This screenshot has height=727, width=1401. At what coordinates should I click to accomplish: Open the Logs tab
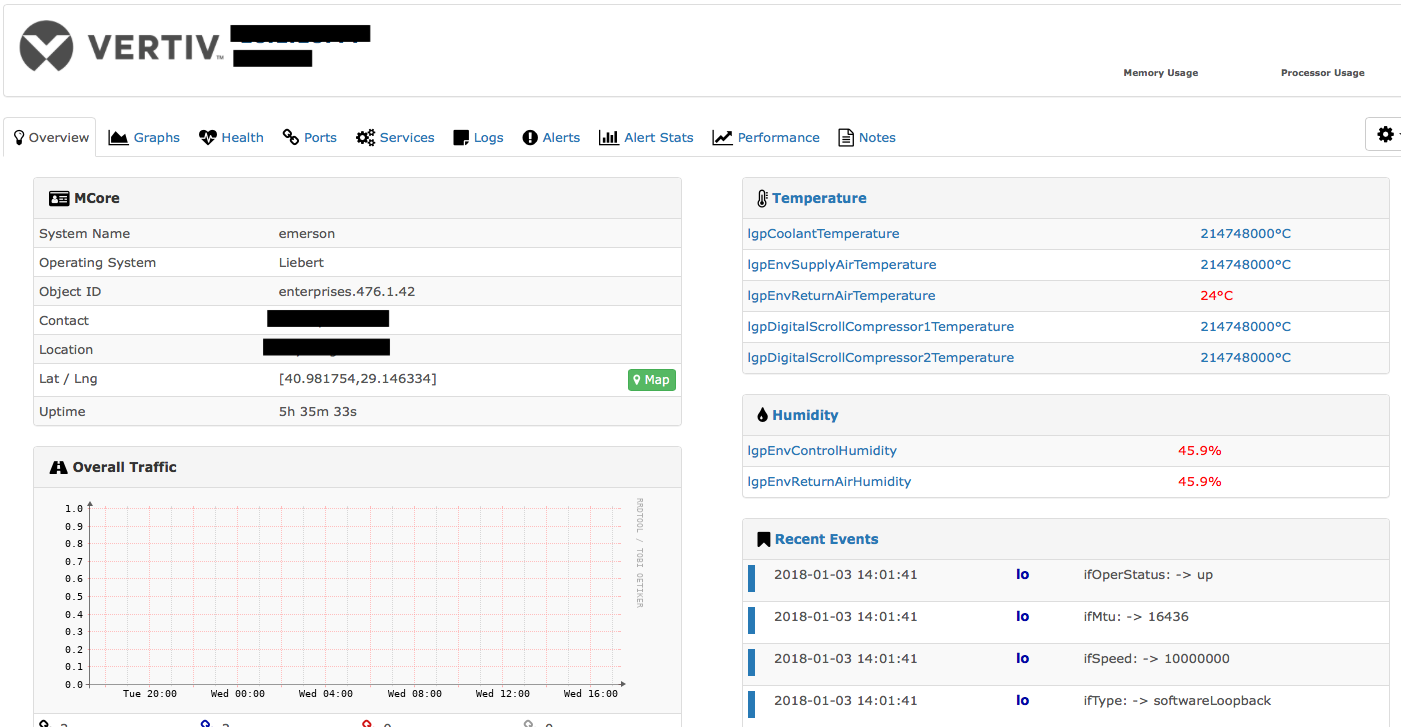[x=478, y=137]
